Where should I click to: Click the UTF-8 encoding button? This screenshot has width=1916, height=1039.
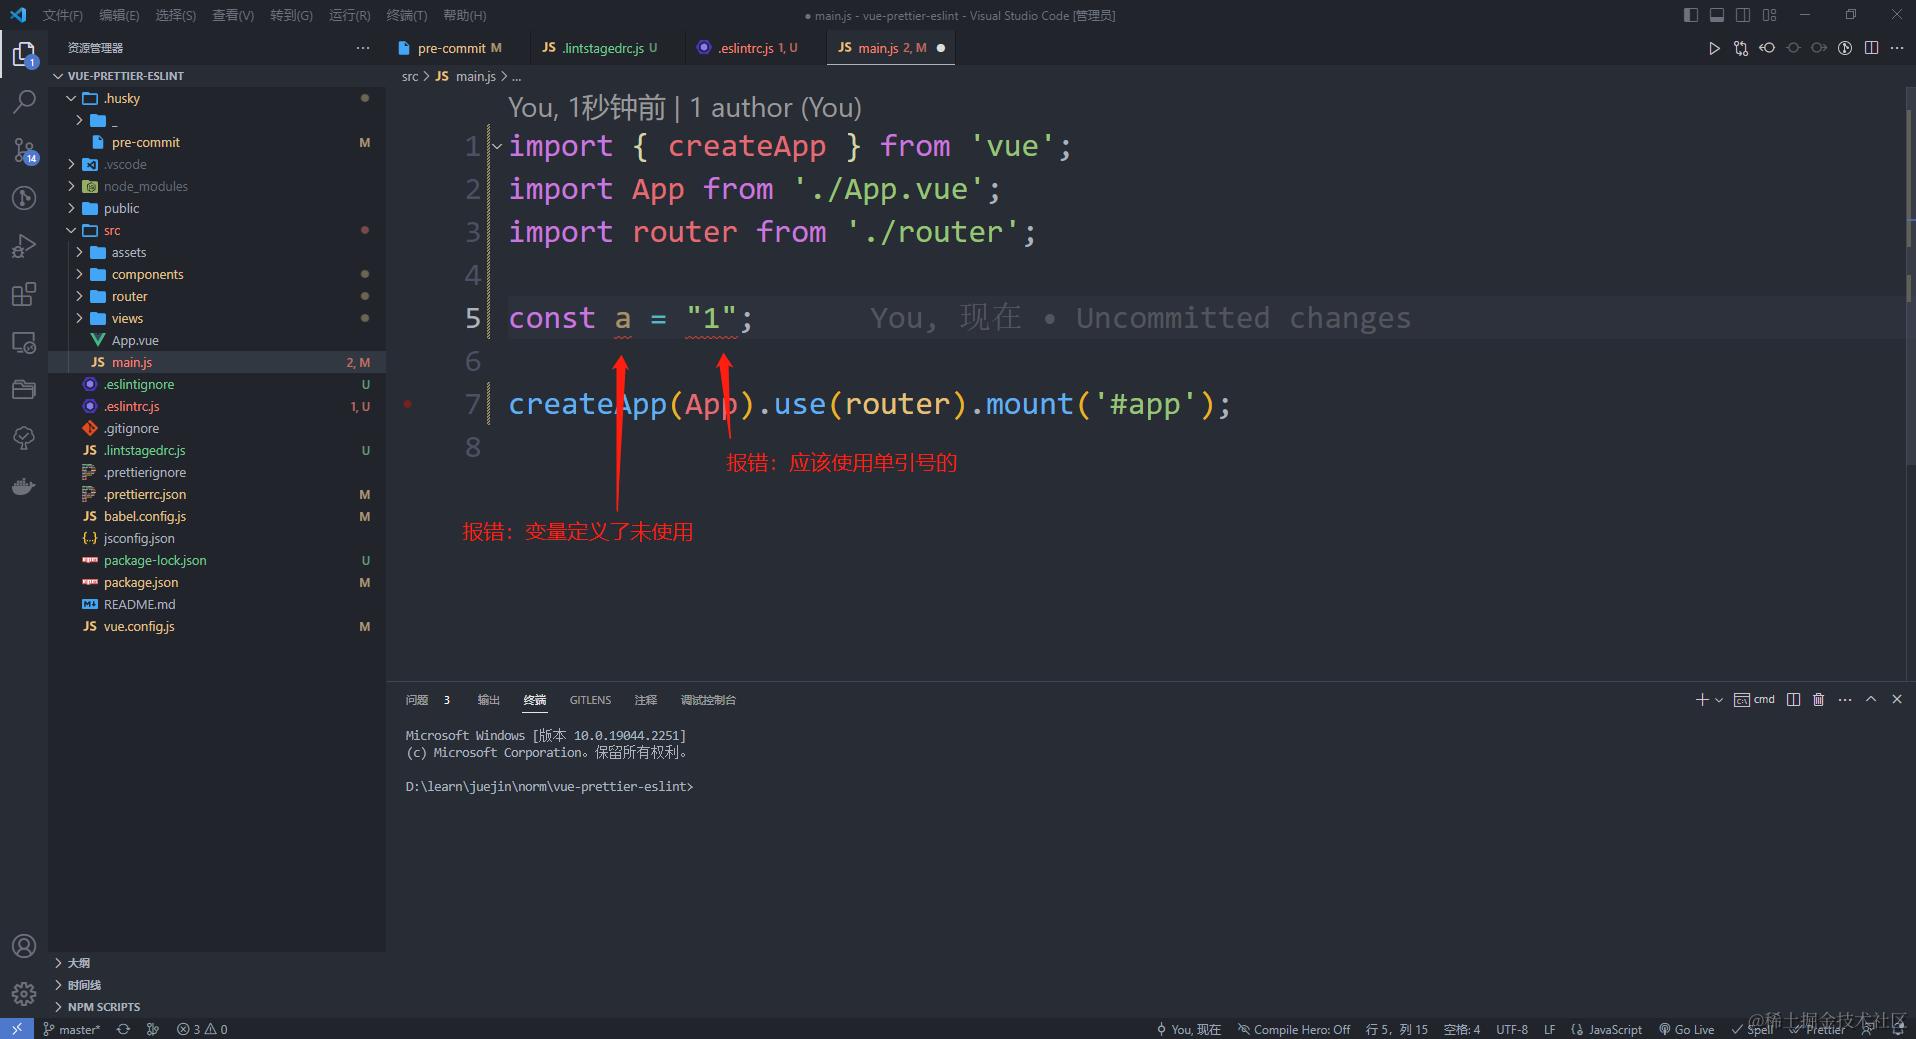point(1512,1029)
